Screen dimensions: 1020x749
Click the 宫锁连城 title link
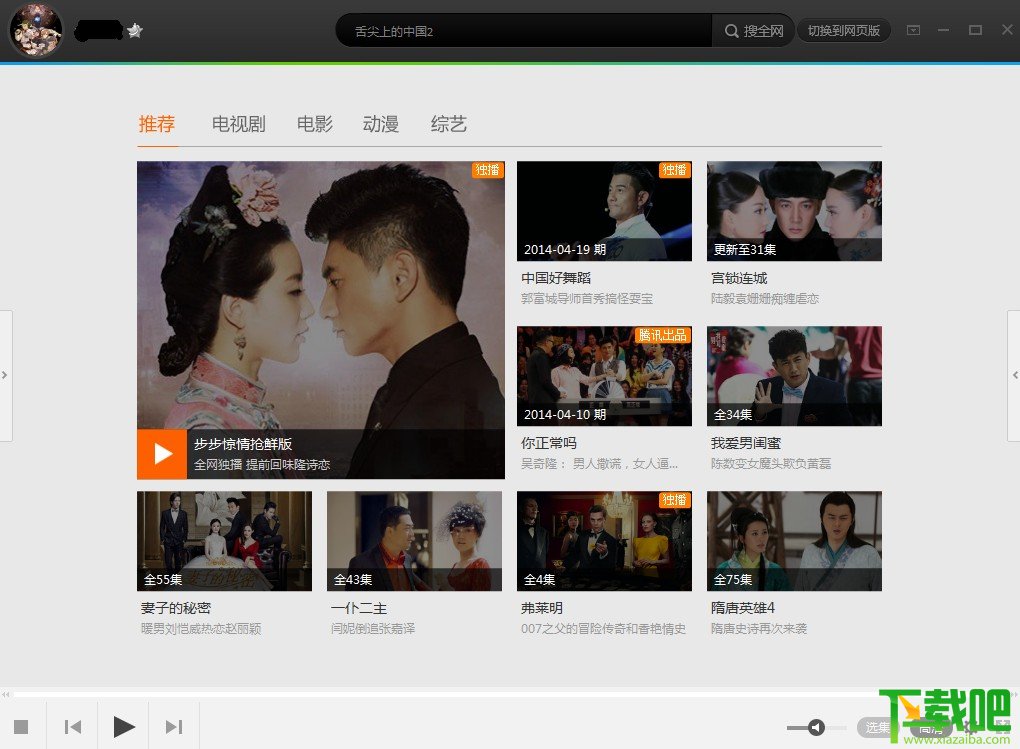(x=739, y=278)
